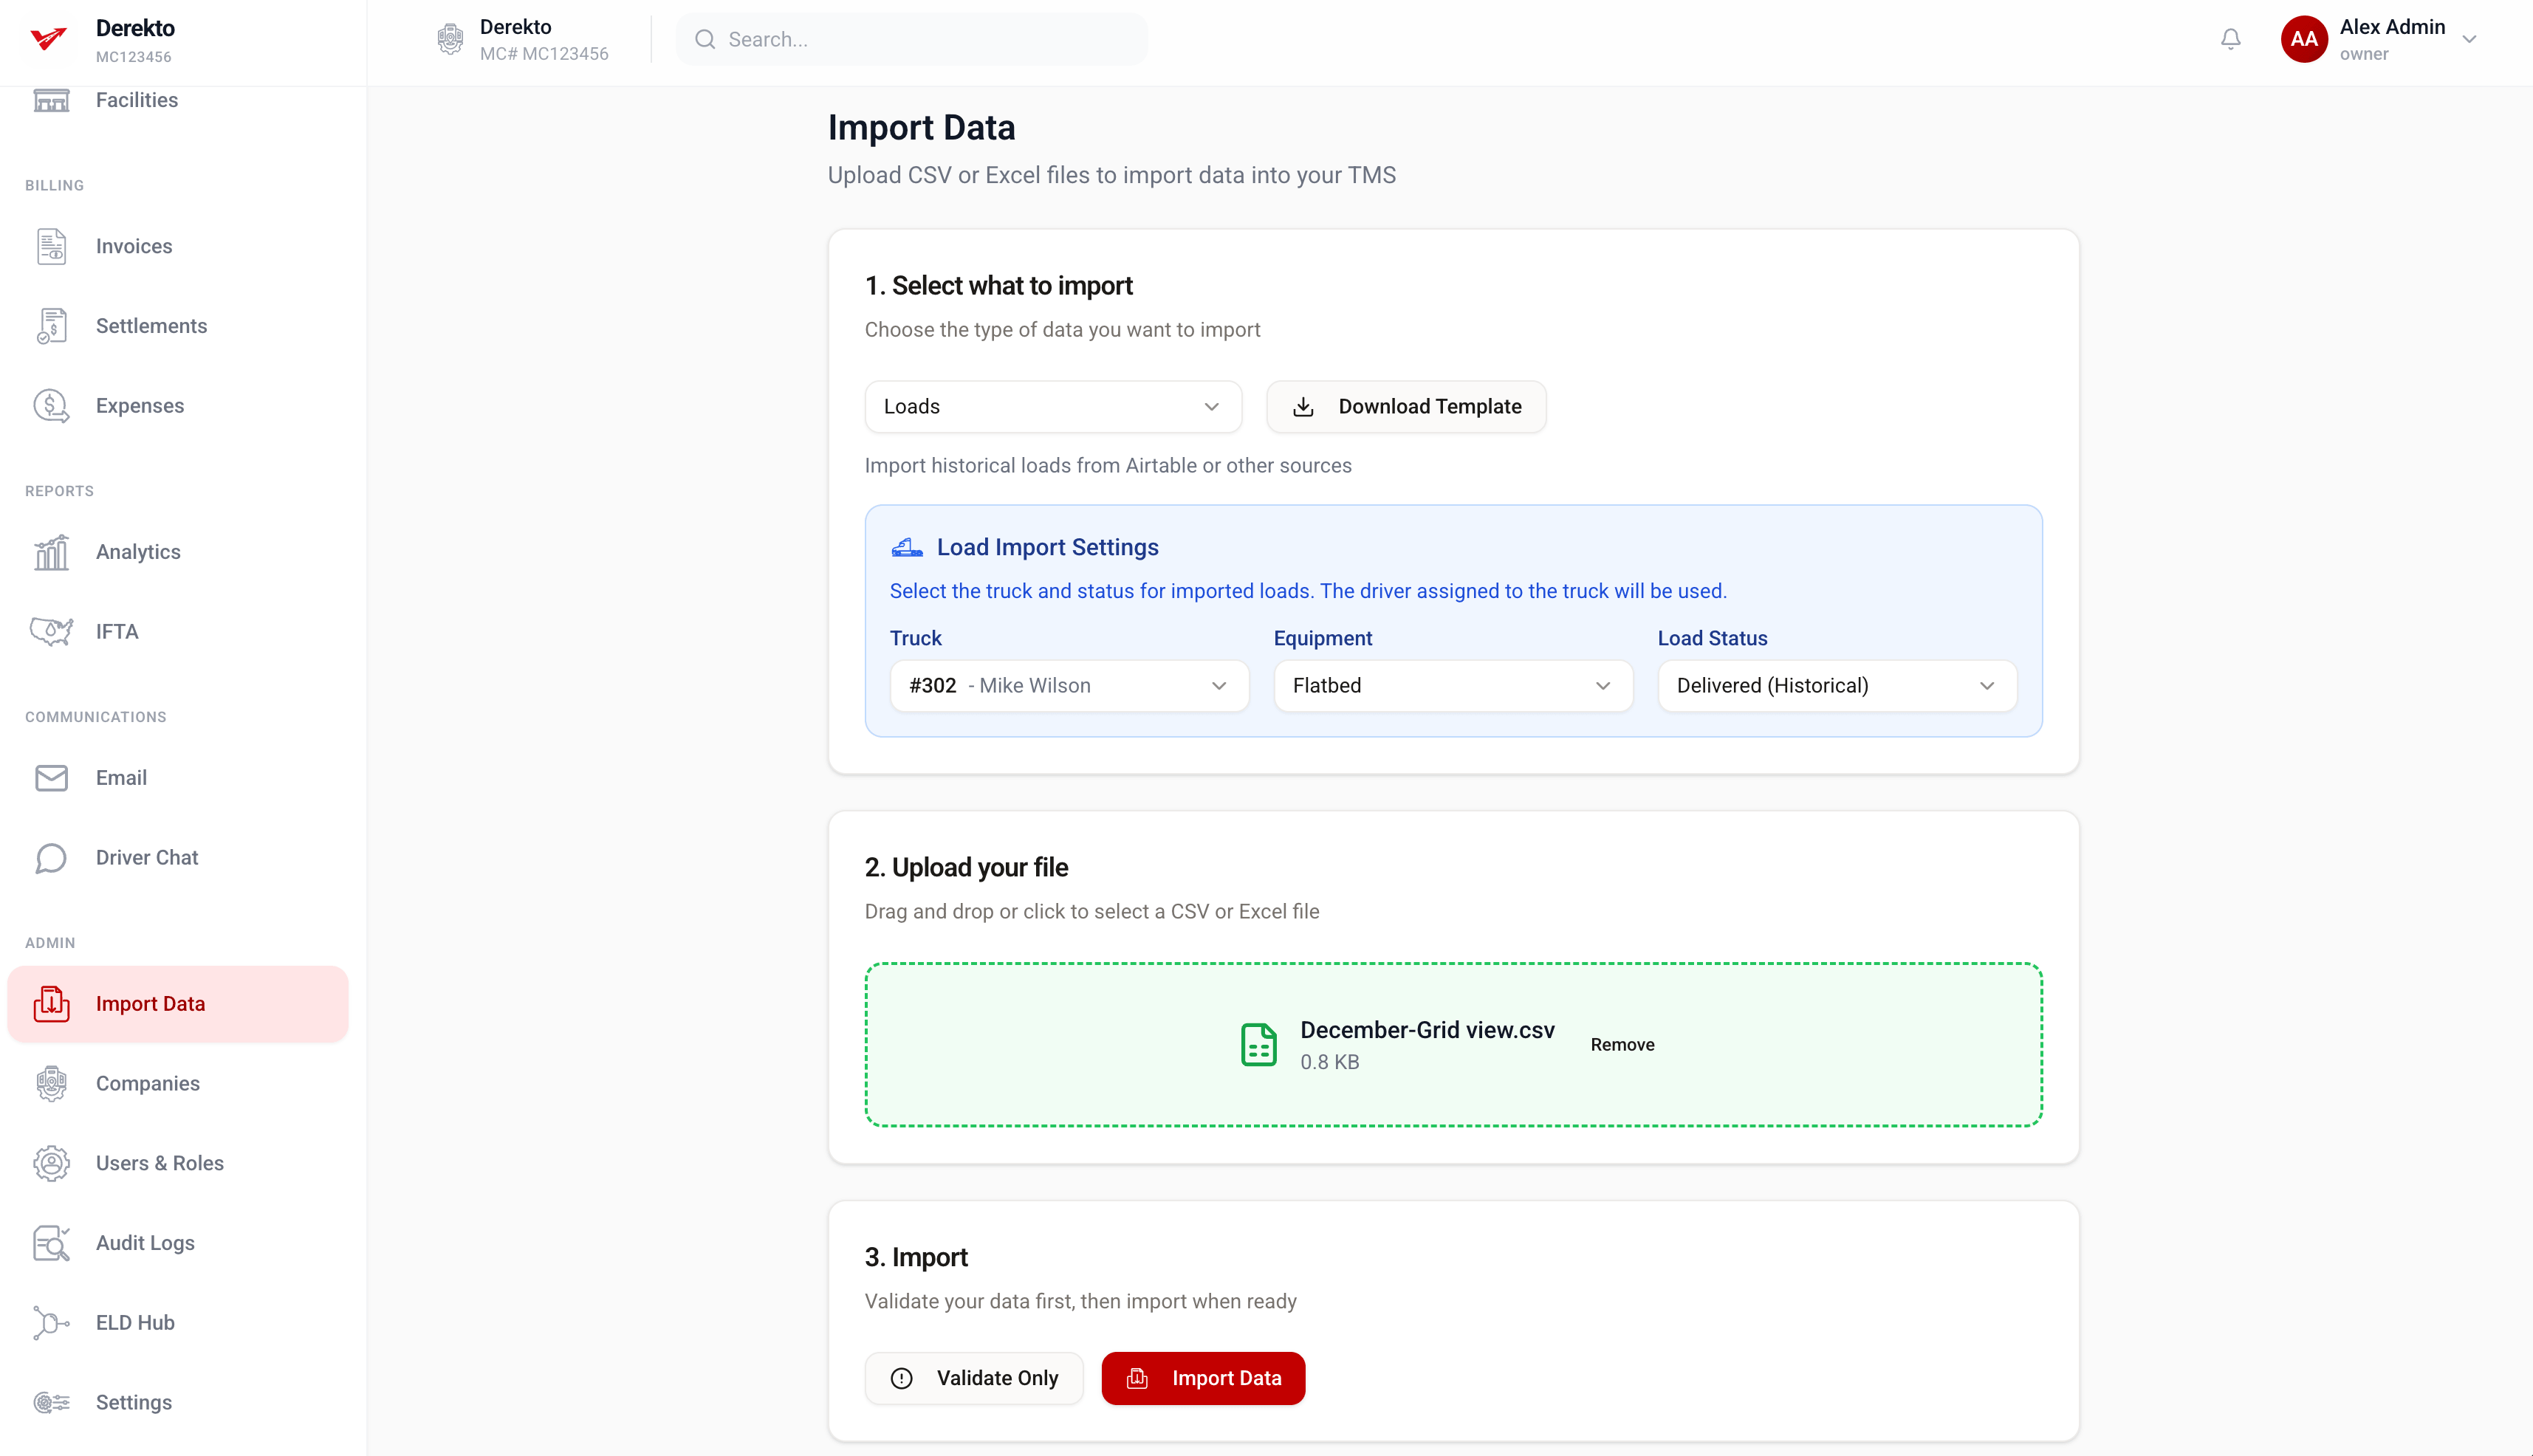Viewport: 2533px width, 1456px height.
Task: Click the Companies badge icon
Action: pyautogui.click(x=51, y=1084)
